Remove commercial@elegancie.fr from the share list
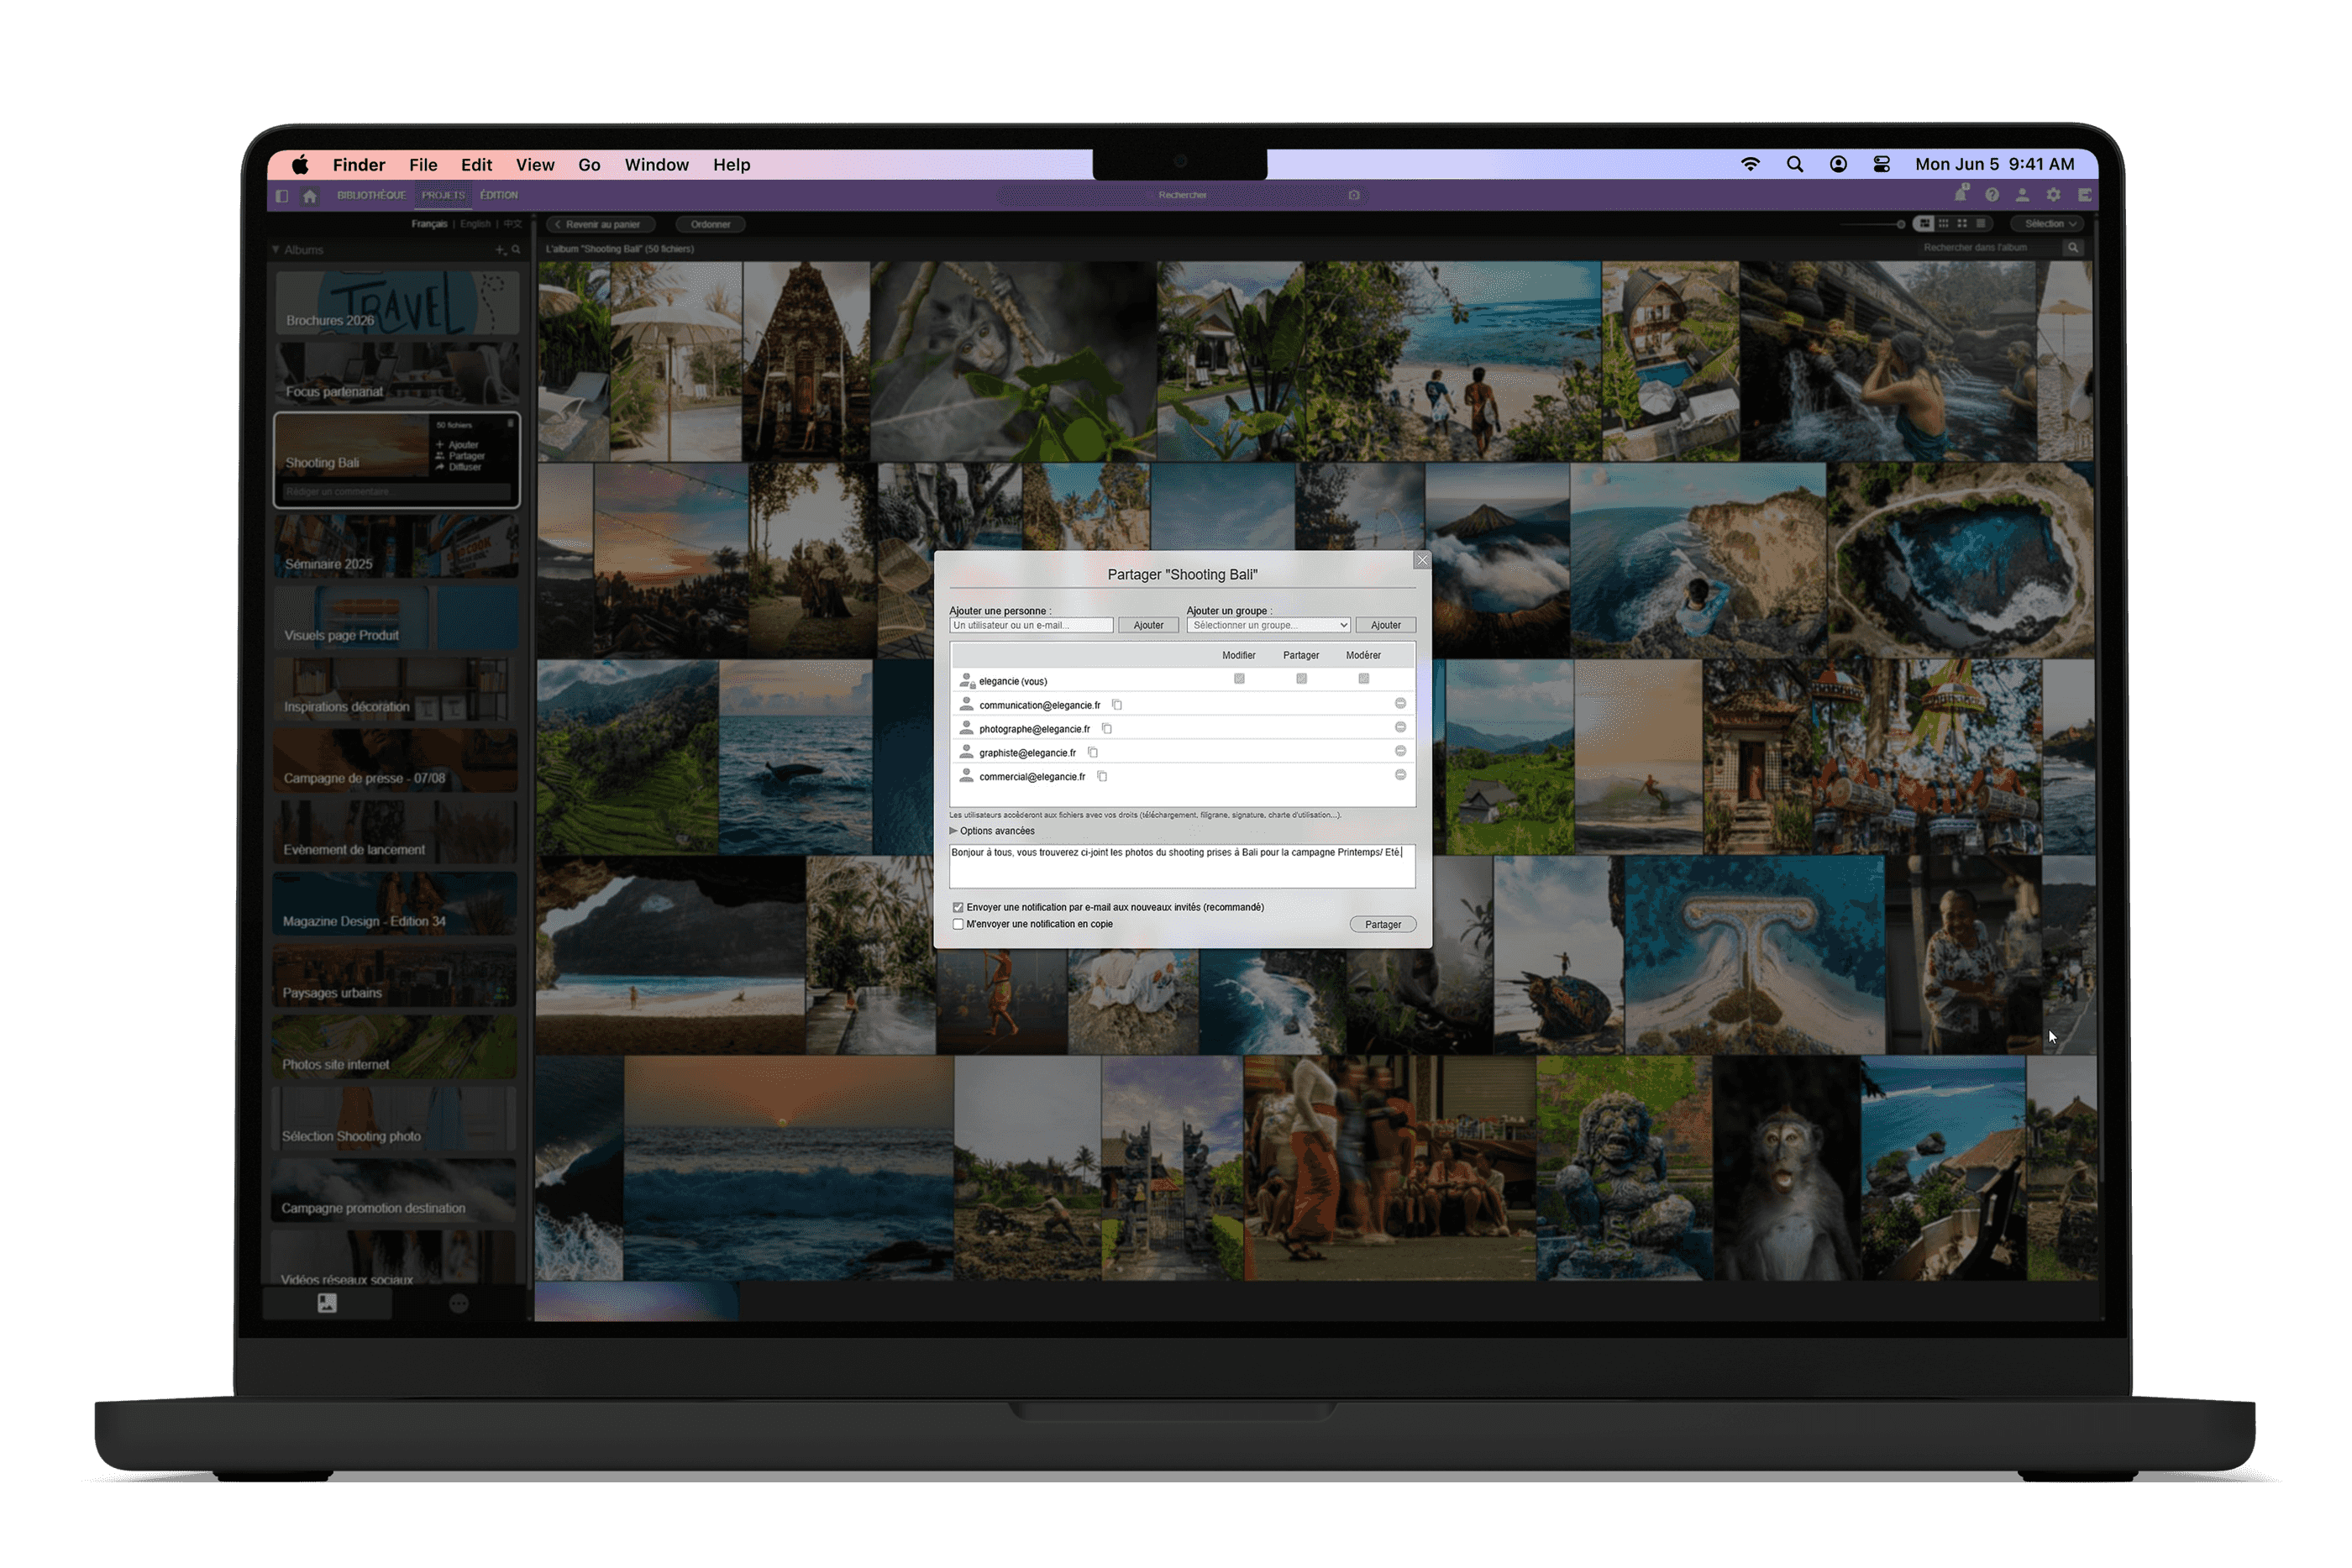Image resolution: width=2352 pixels, height=1568 pixels. point(1401,776)
